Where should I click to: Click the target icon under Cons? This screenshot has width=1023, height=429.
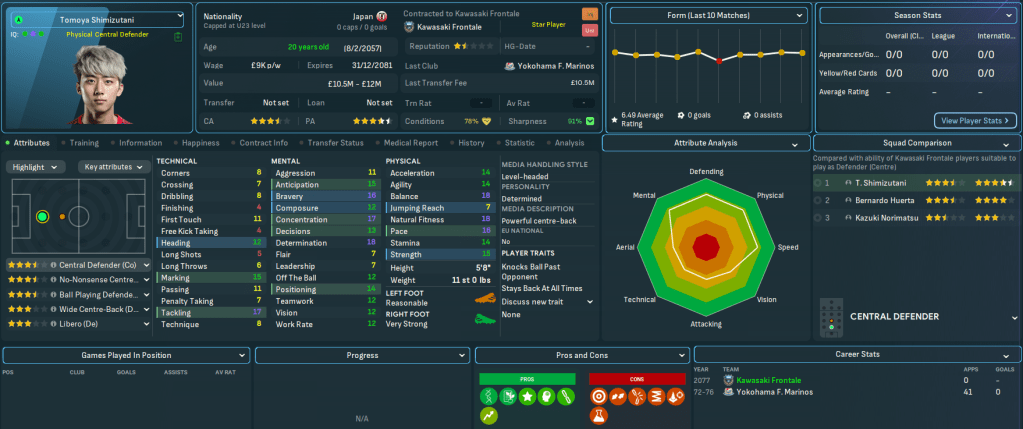[599, 397]
